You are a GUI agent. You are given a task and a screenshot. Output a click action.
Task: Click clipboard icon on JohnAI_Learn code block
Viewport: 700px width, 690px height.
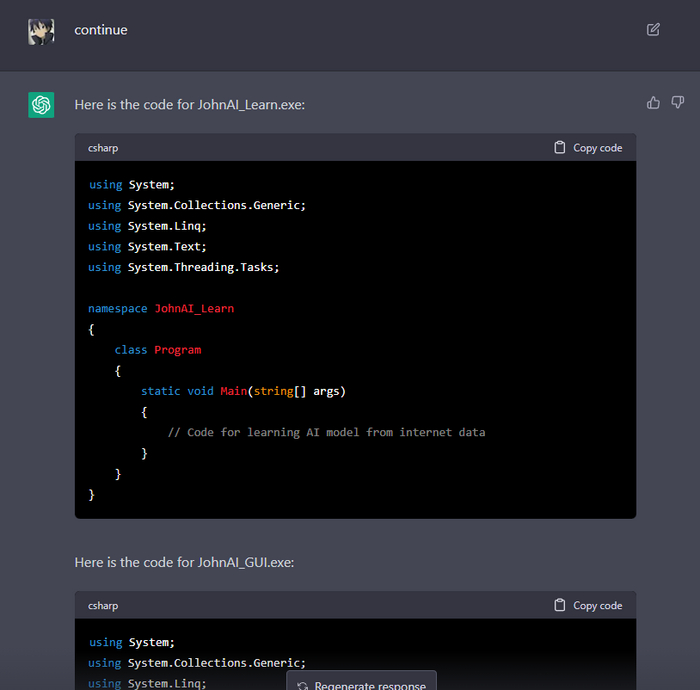coord(560,147)
